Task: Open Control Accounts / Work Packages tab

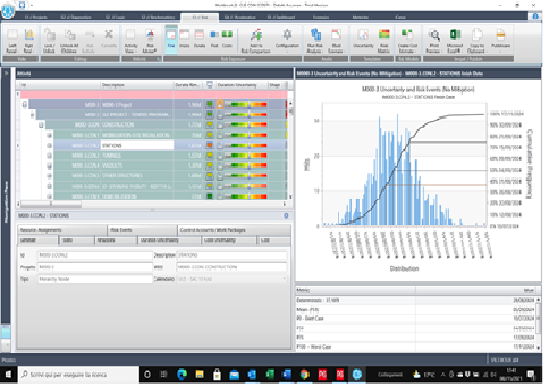Action: tap(234, 230)
